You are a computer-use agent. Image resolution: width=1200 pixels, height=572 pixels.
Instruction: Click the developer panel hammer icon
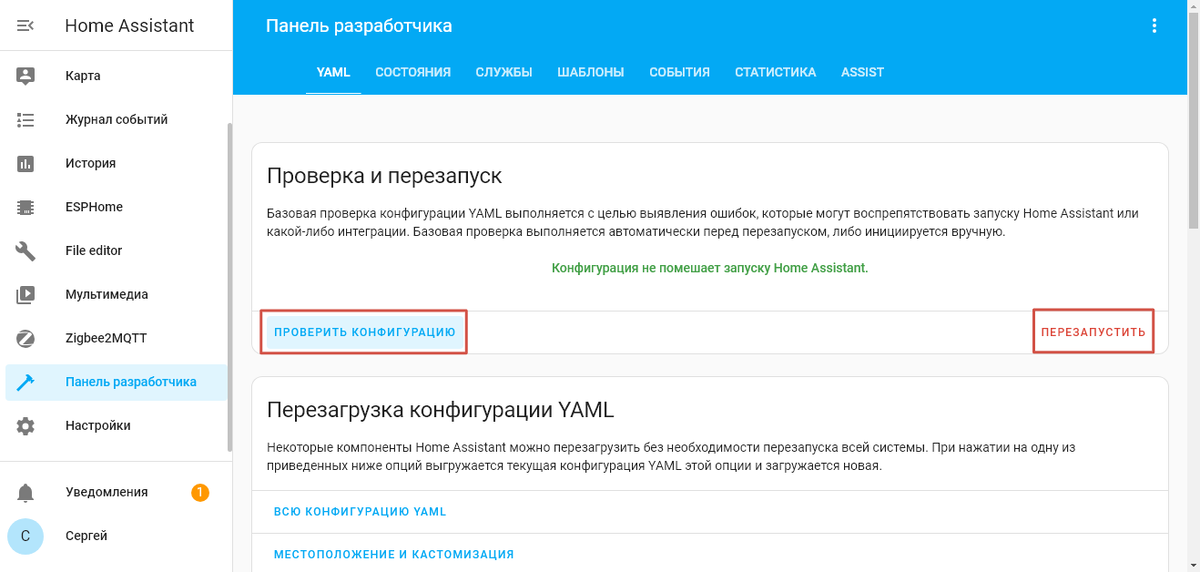point(26,382)
